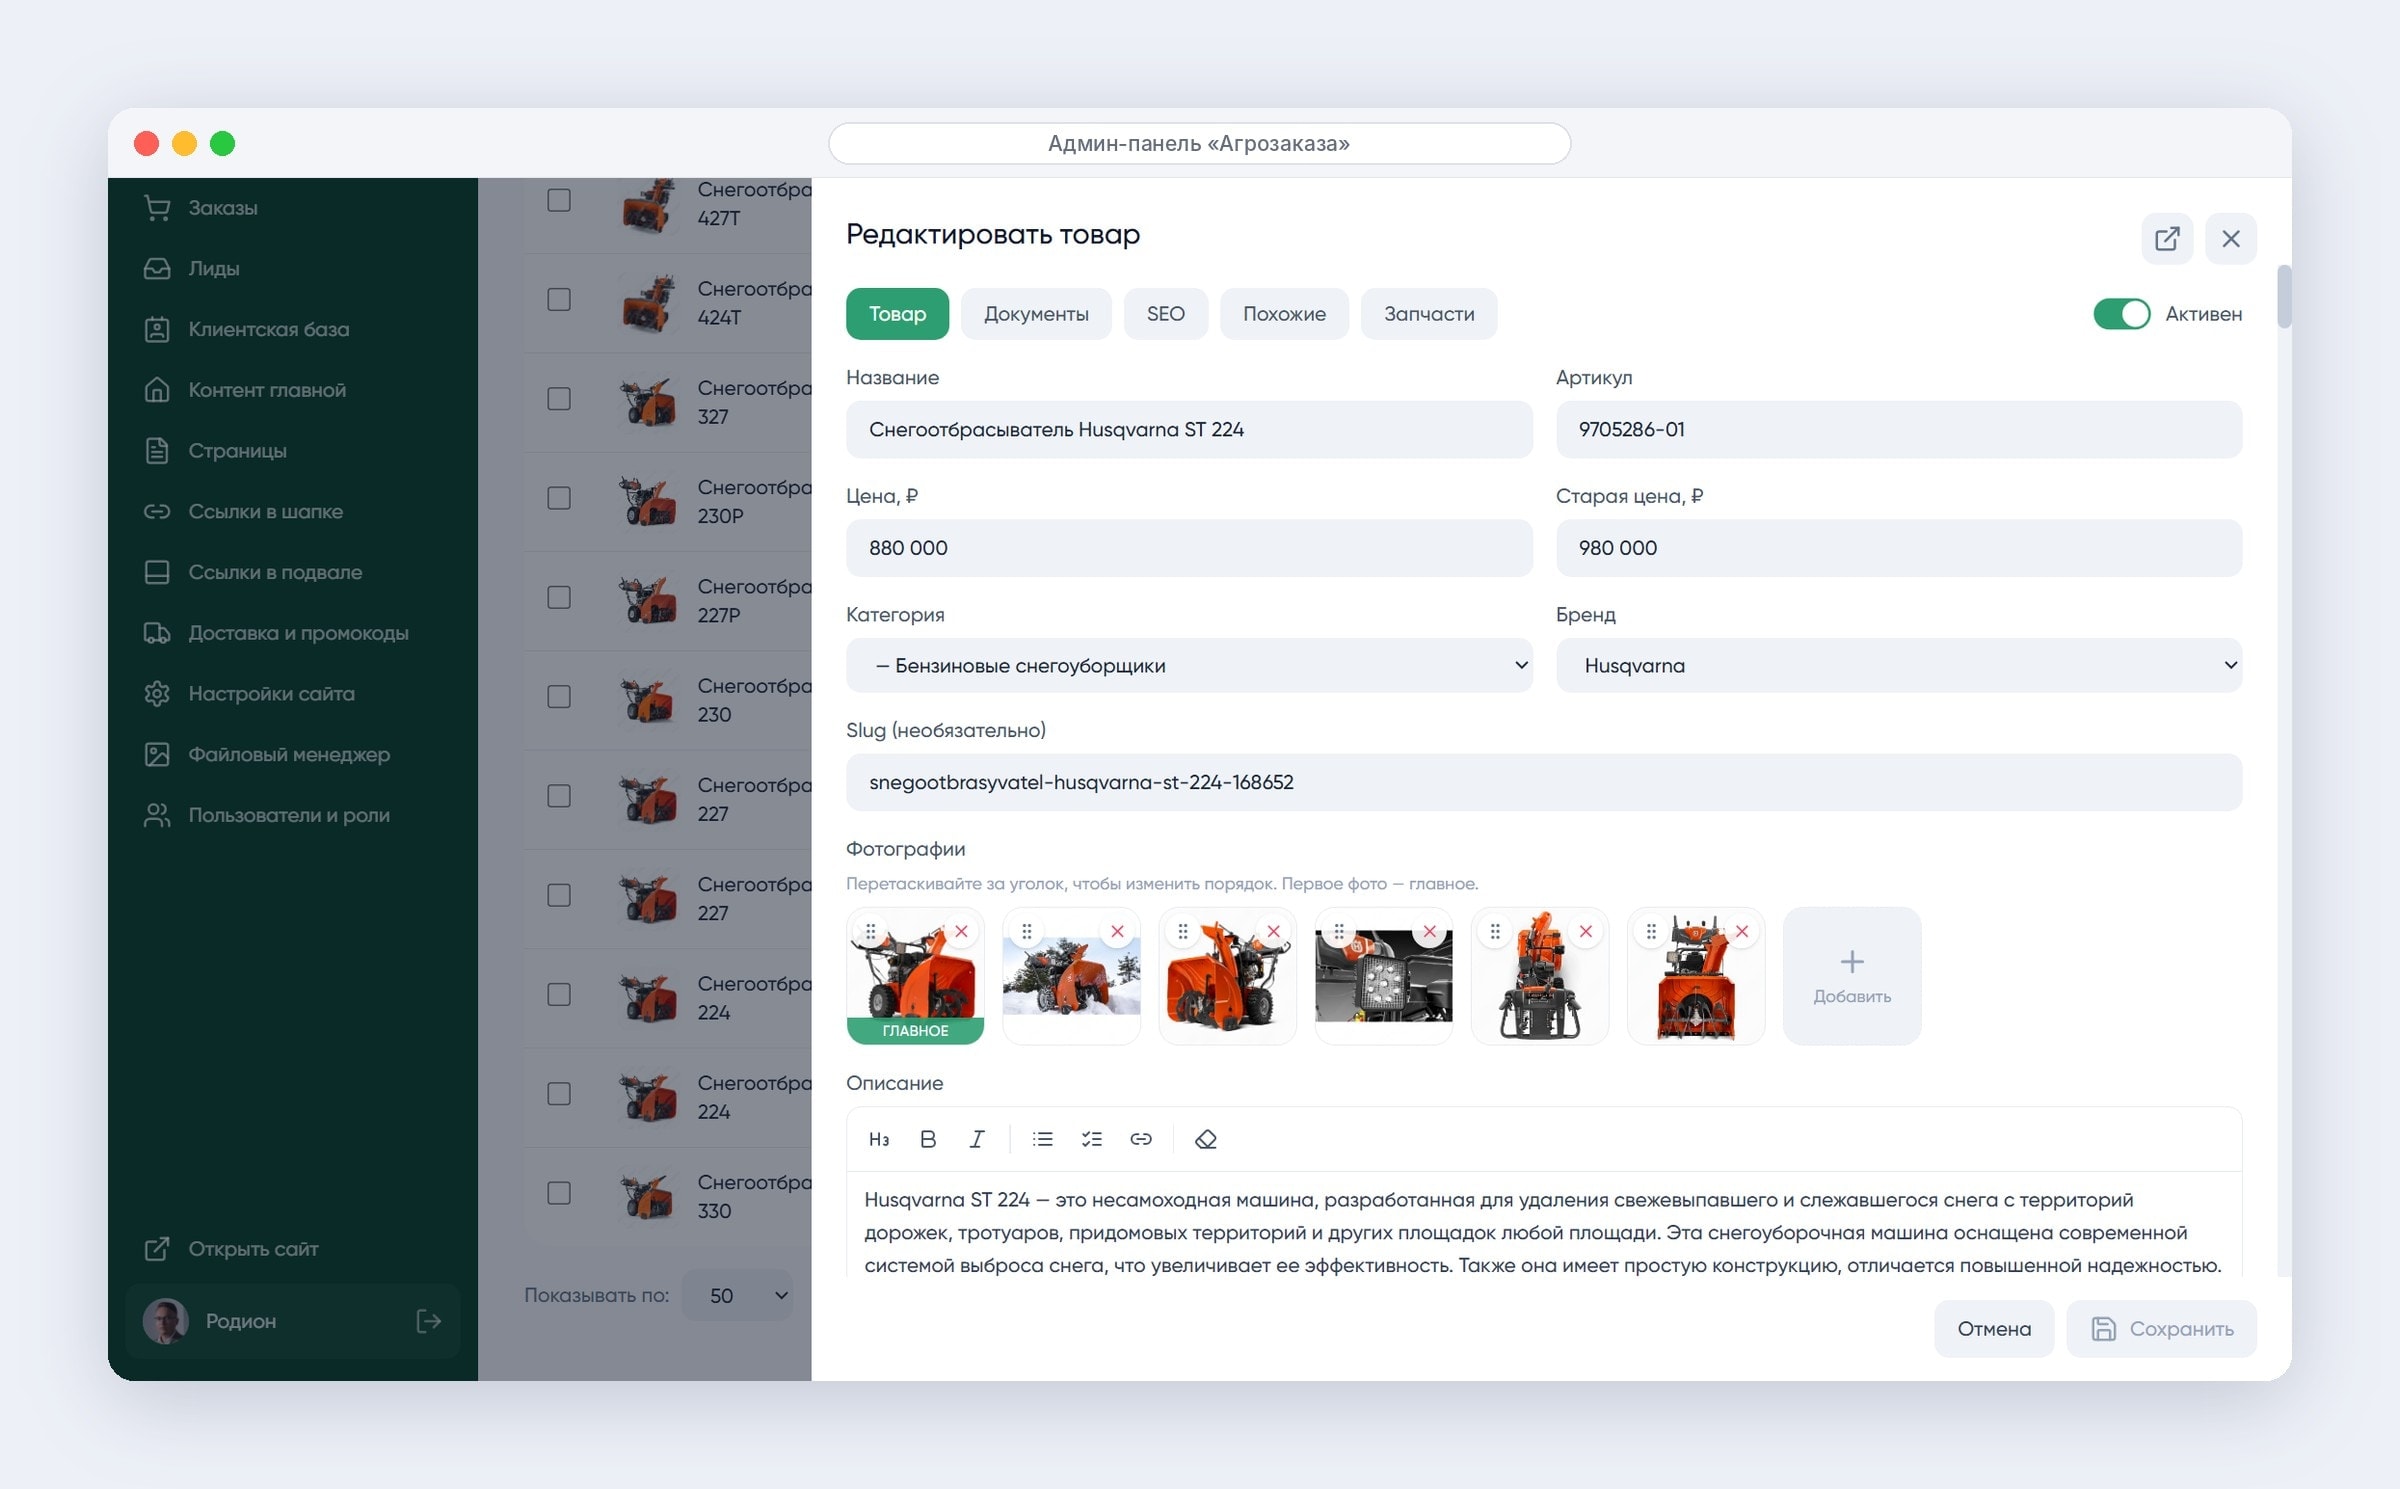Click drag handle on headlight photo
The height and width of the screenshot is (1489, 2400).
[x=1339, y=931]
